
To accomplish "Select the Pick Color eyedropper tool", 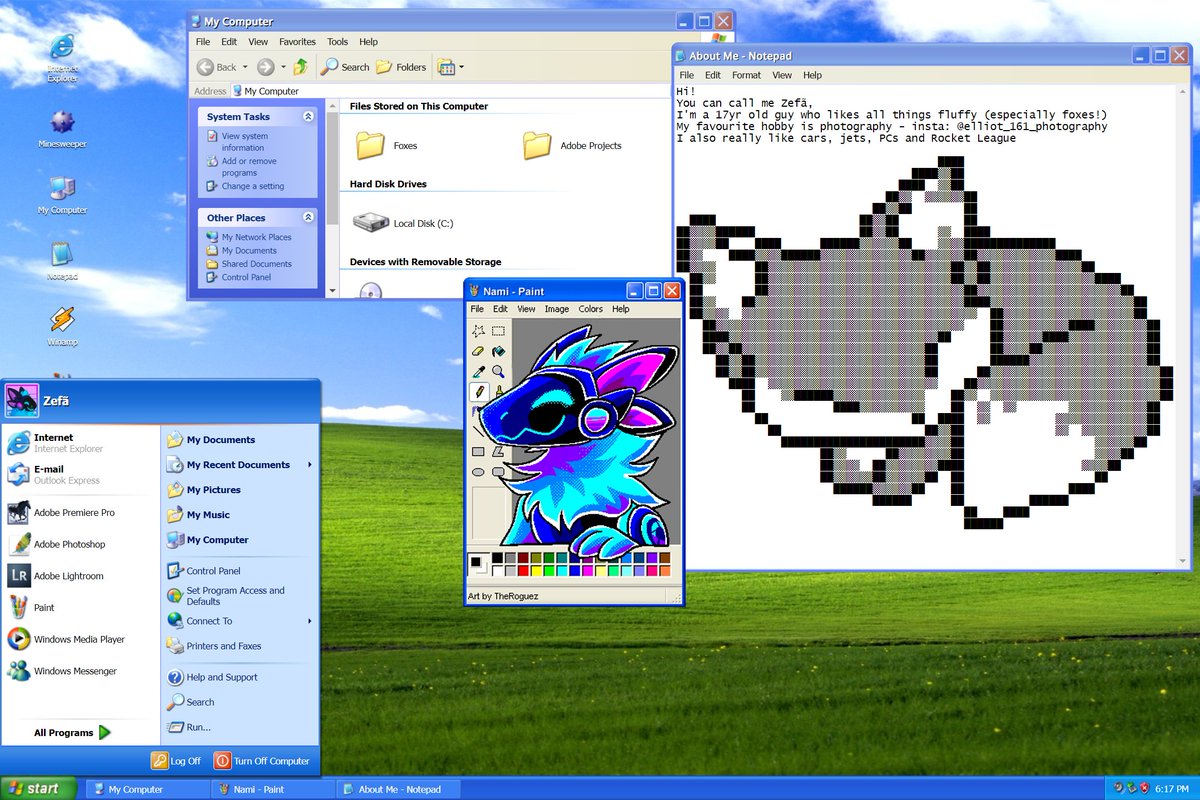I will point(478,371).
